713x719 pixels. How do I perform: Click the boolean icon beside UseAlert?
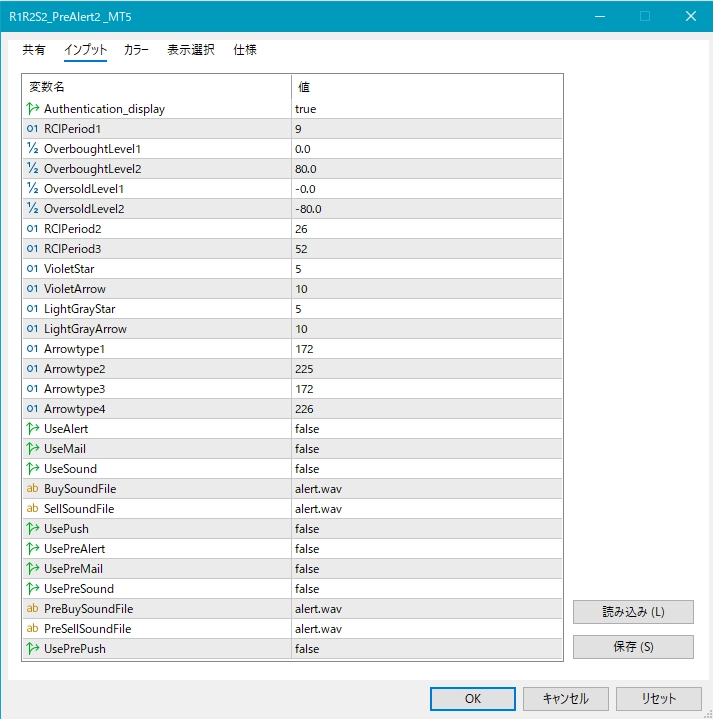[33, 429]
